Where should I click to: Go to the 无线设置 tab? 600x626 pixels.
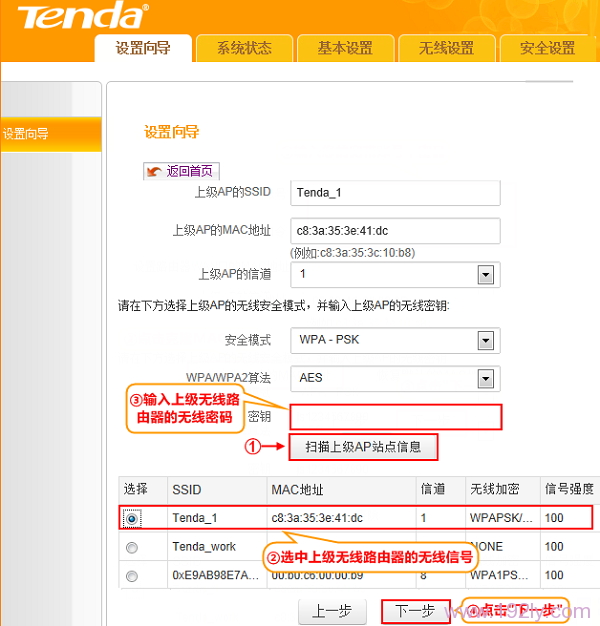[x=446, y=48]
